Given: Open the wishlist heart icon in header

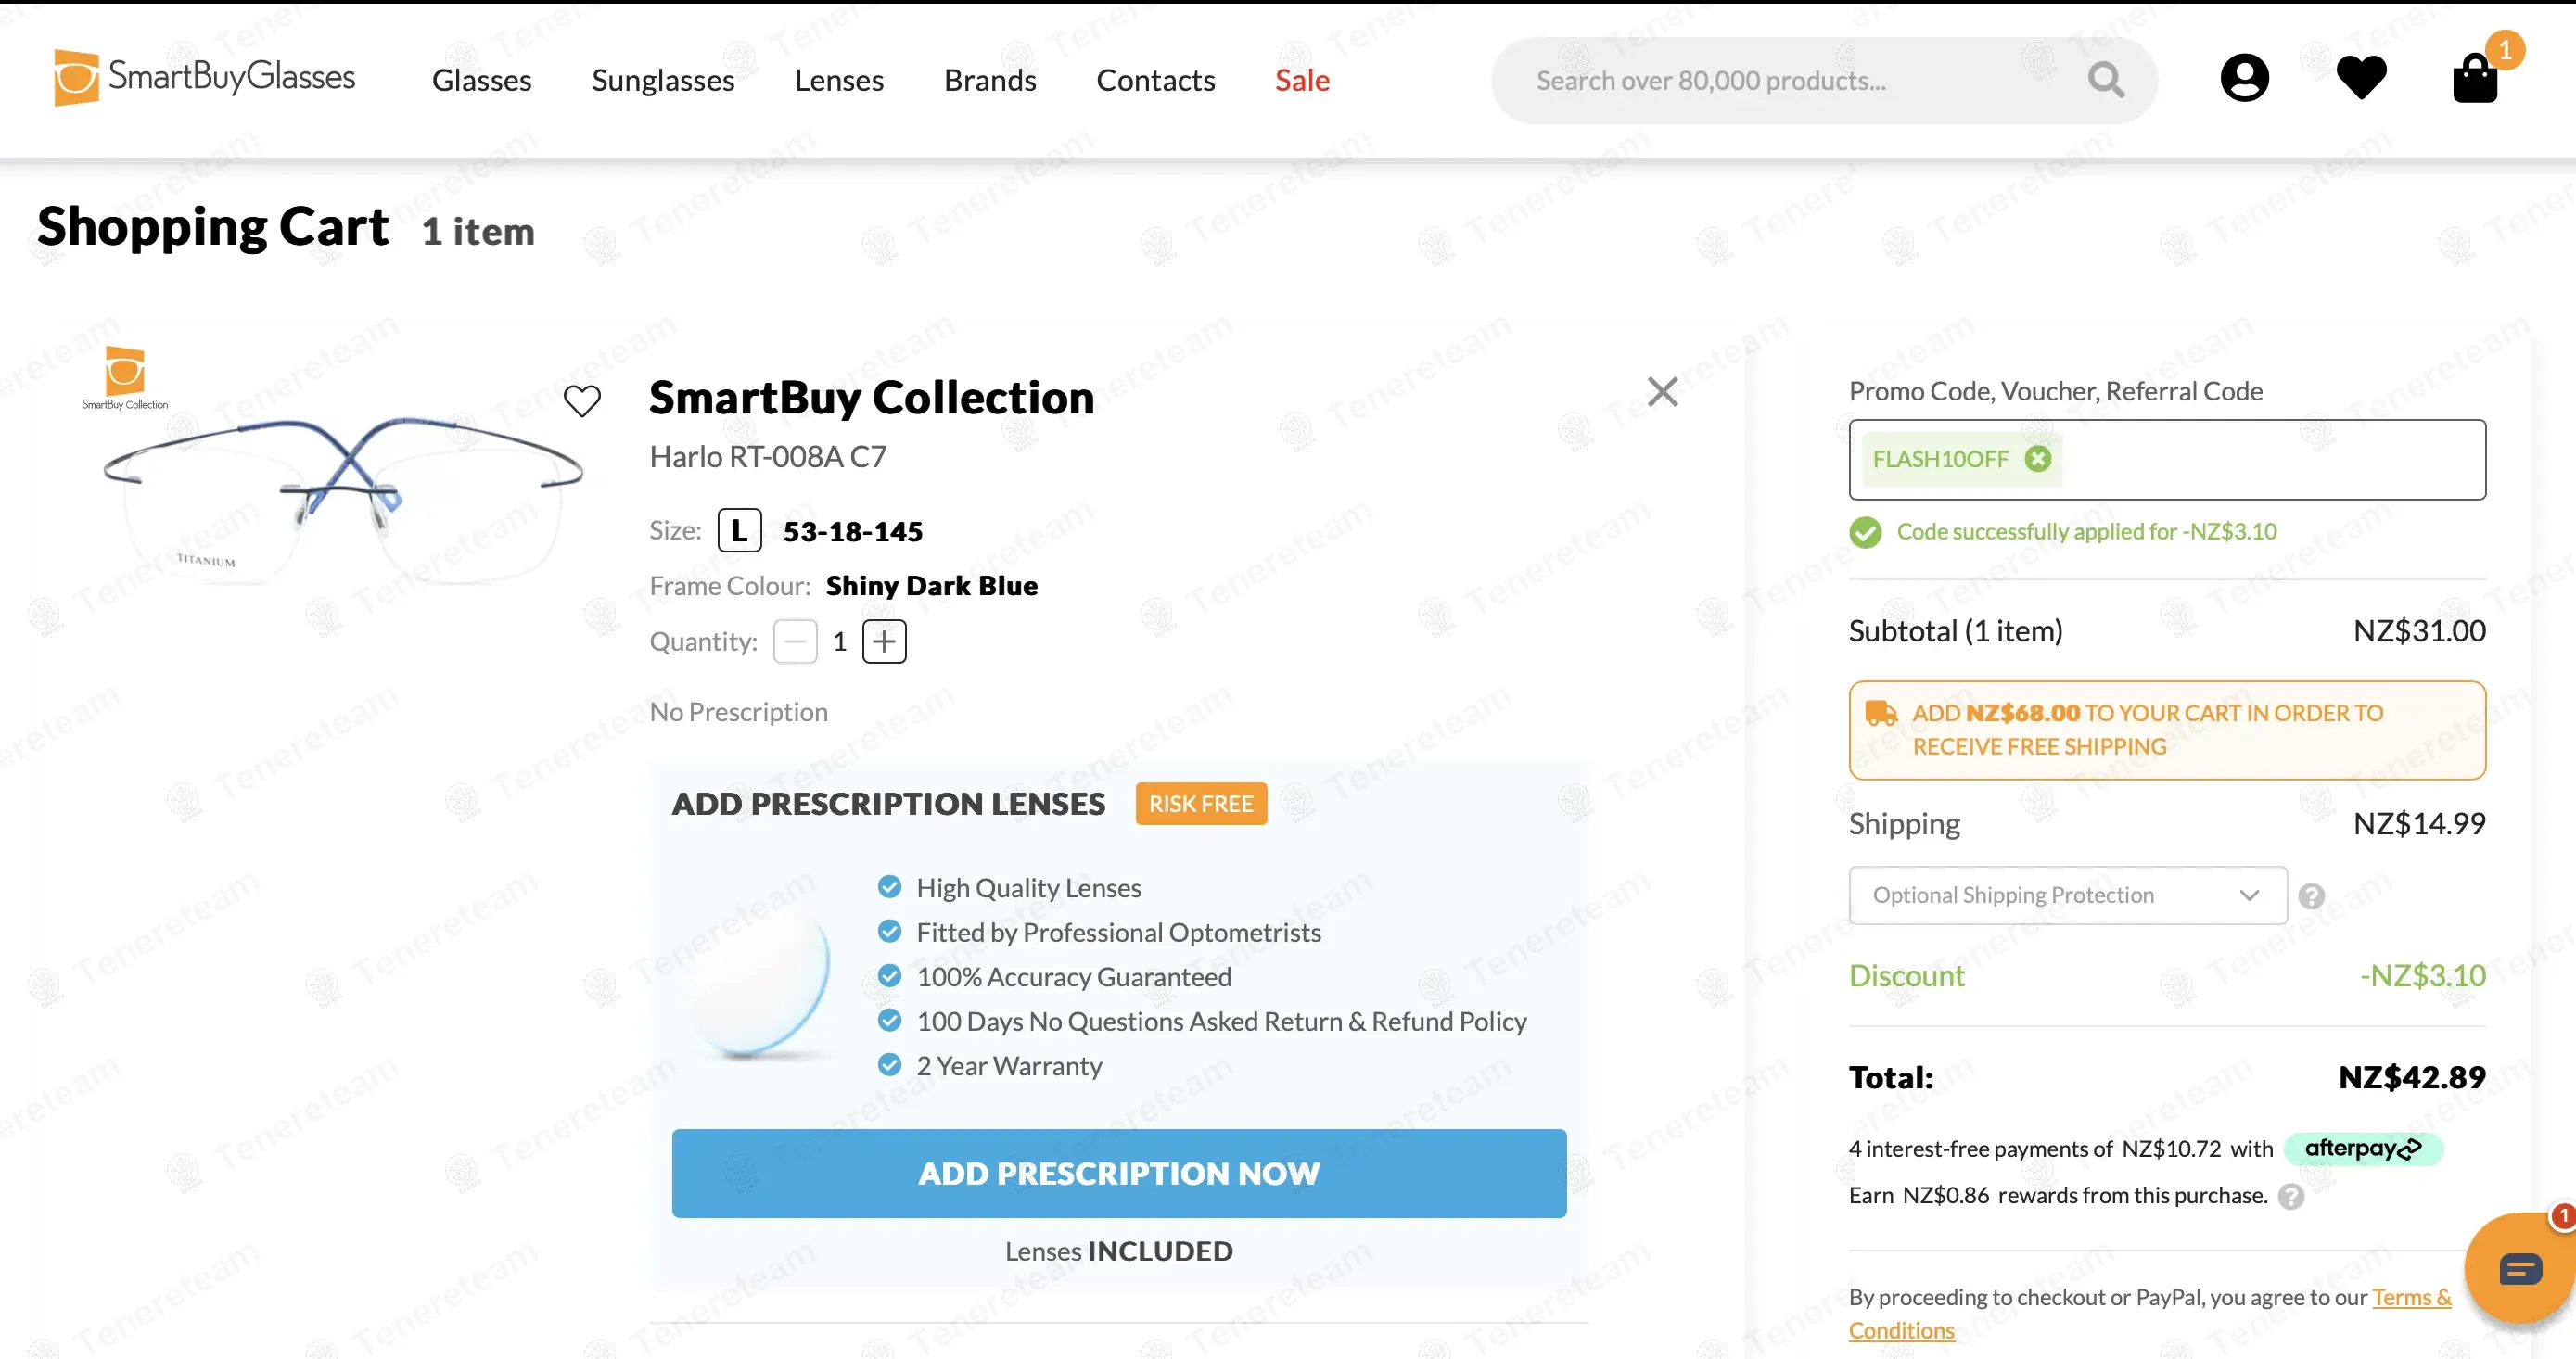Looking at the screenshot, I should click(x=2361, y=78).
